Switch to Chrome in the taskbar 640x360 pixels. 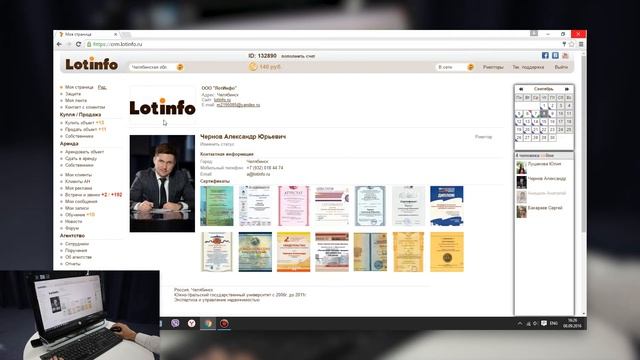coord(208,323)
